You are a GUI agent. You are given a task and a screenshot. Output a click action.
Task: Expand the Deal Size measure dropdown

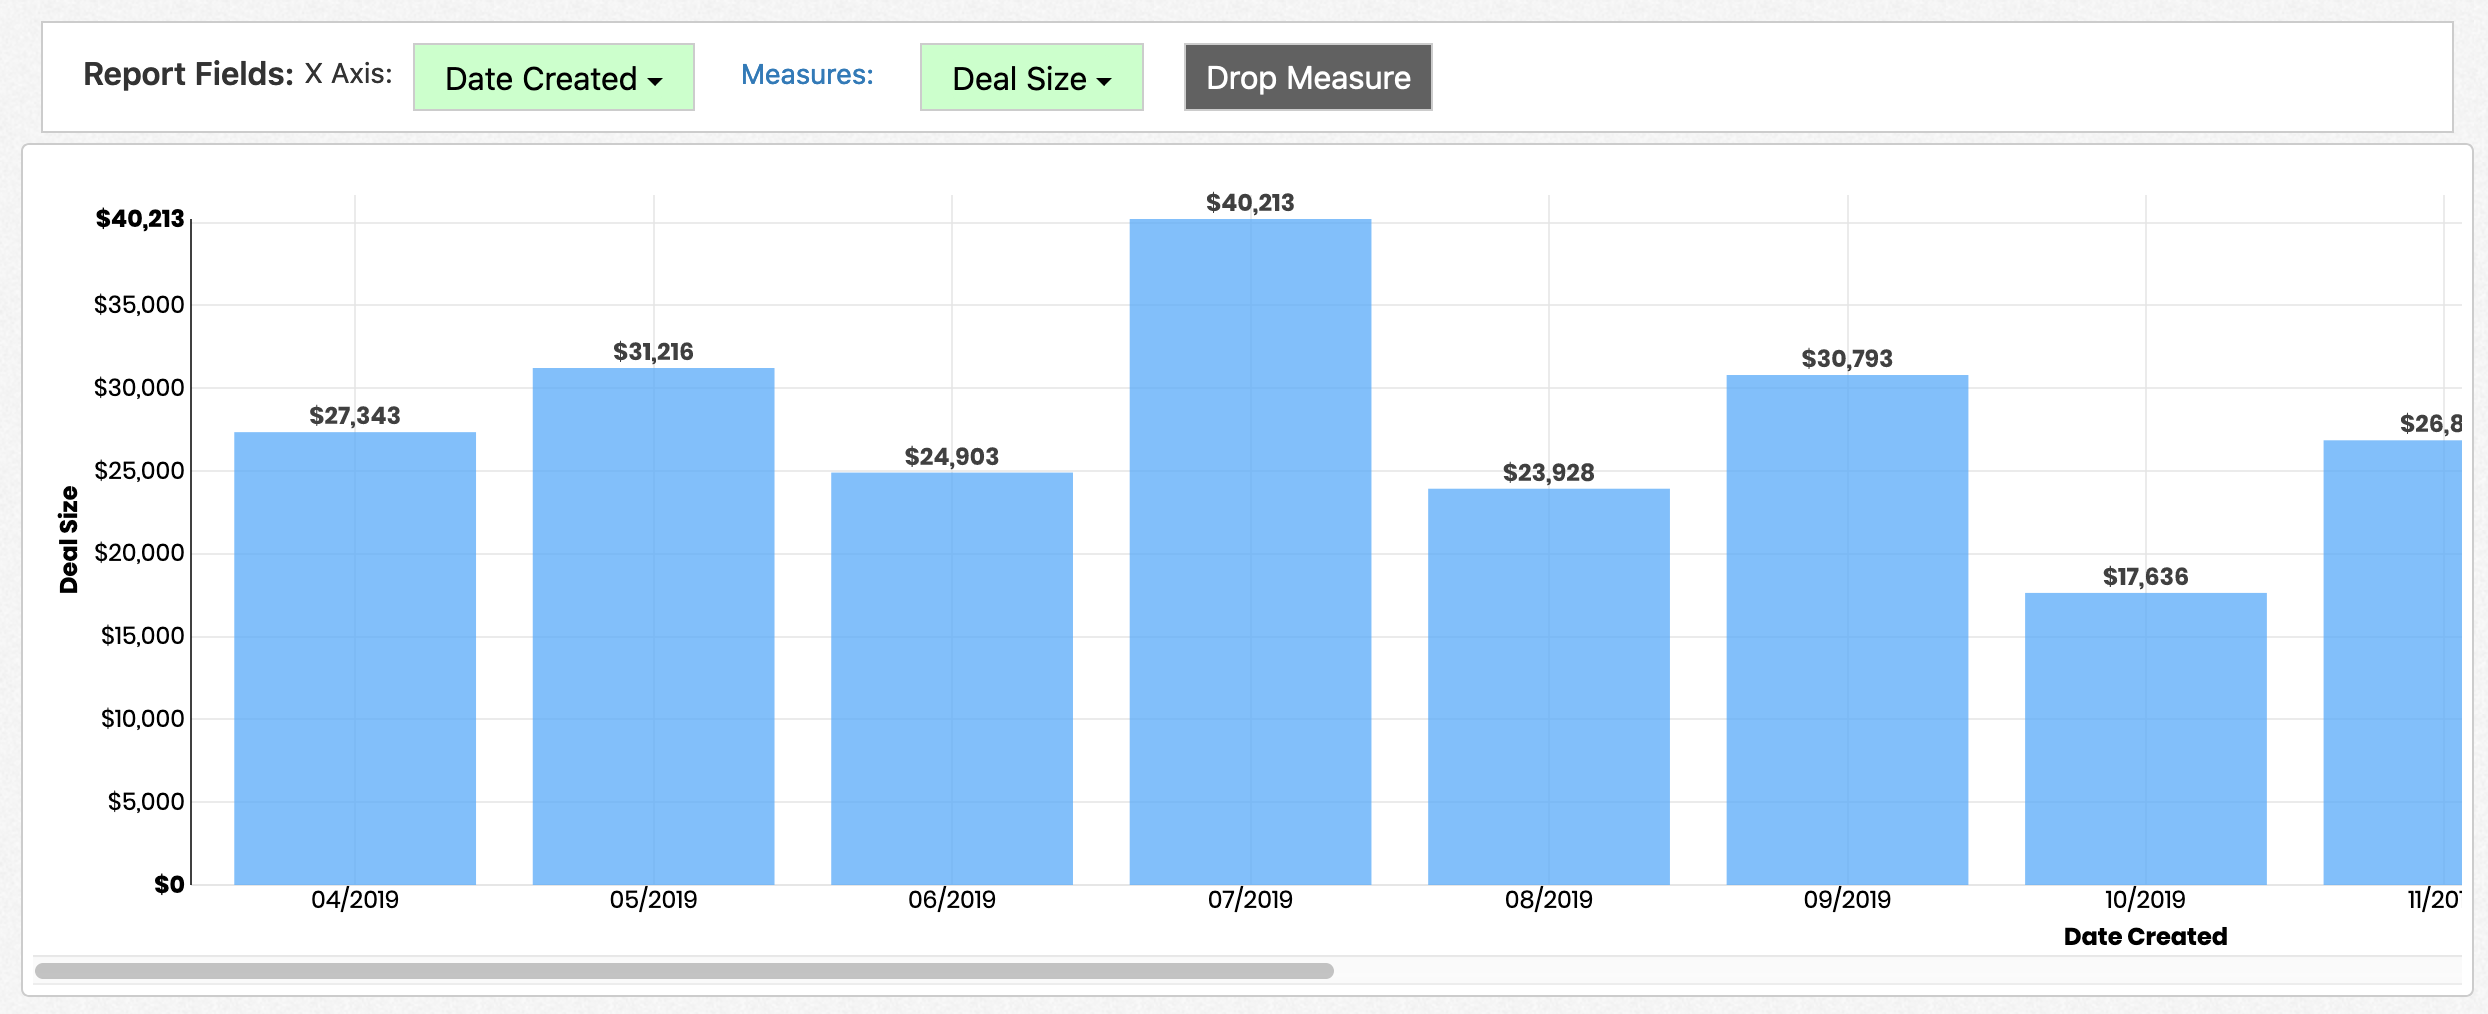tap(1031, 78)
